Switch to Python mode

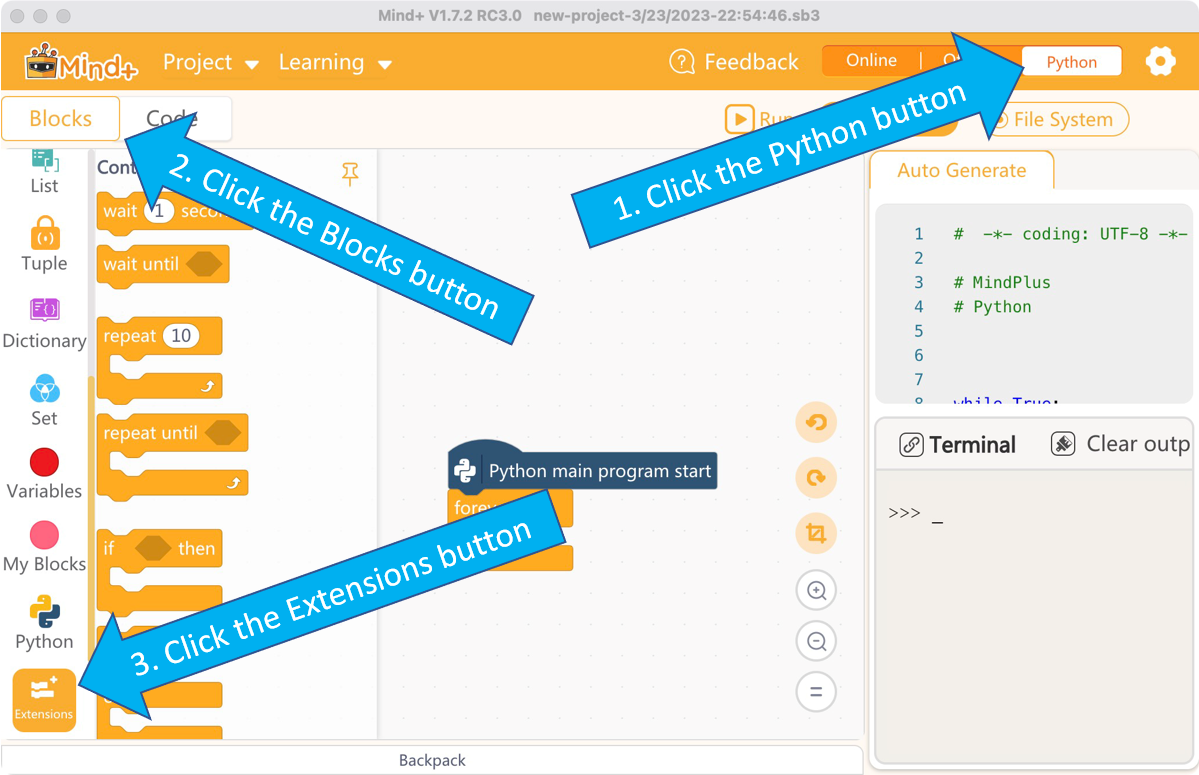point(1071,62)
